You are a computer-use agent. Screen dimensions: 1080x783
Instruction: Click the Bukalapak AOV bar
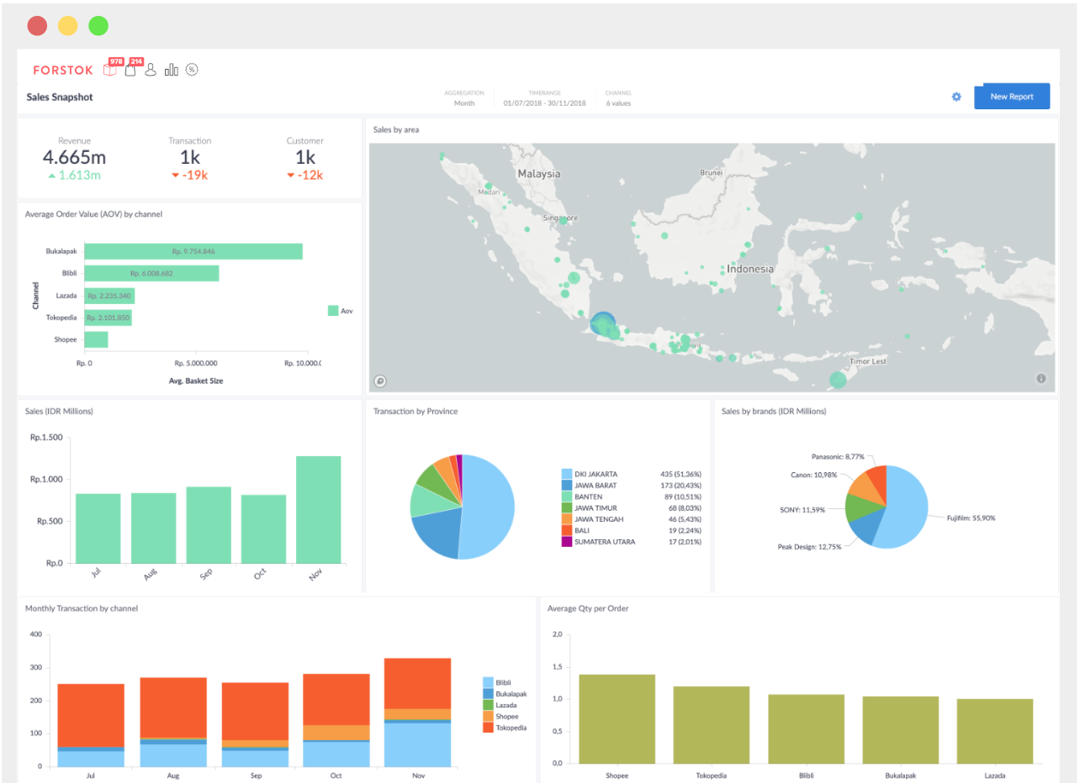pyautogui.click(x=194, y=251)
